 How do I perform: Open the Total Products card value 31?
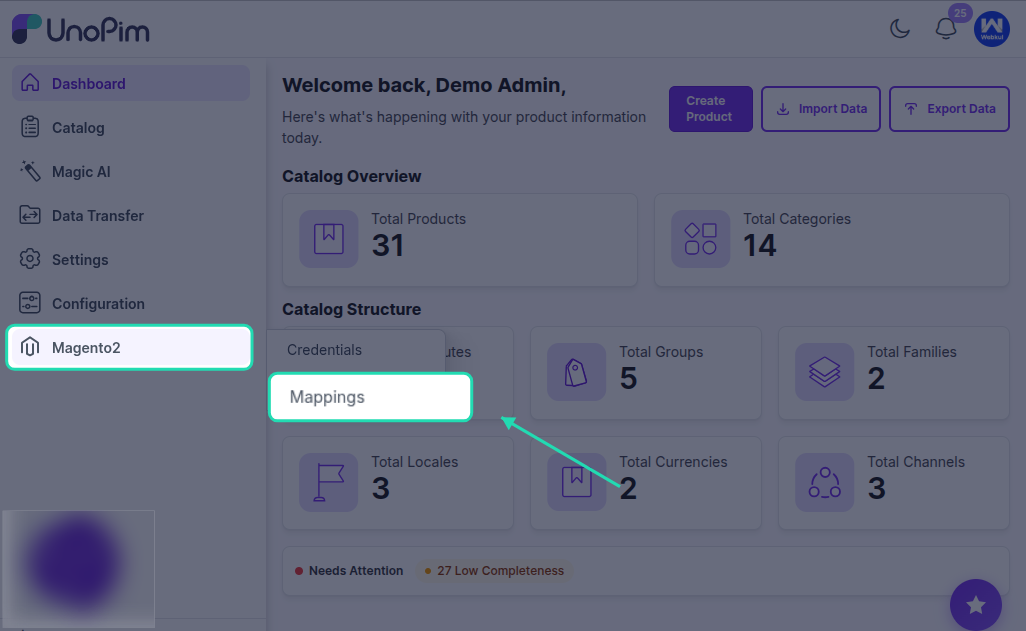coord(387,245)
